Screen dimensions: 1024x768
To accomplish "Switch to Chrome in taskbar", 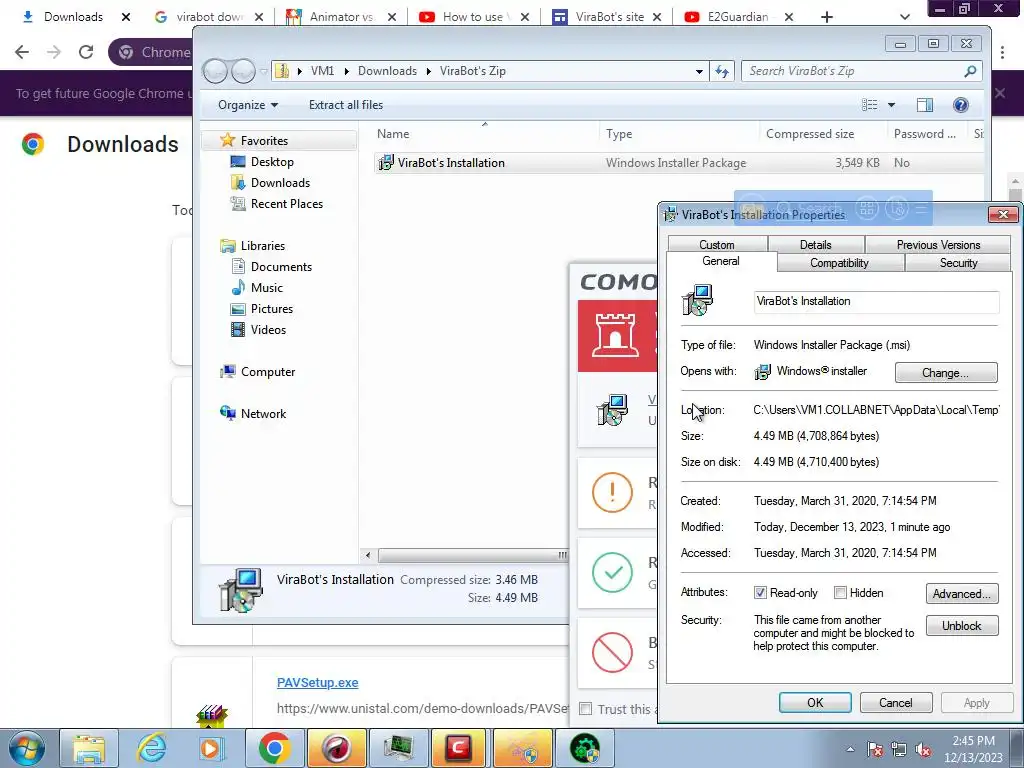I will pos(274,748).
